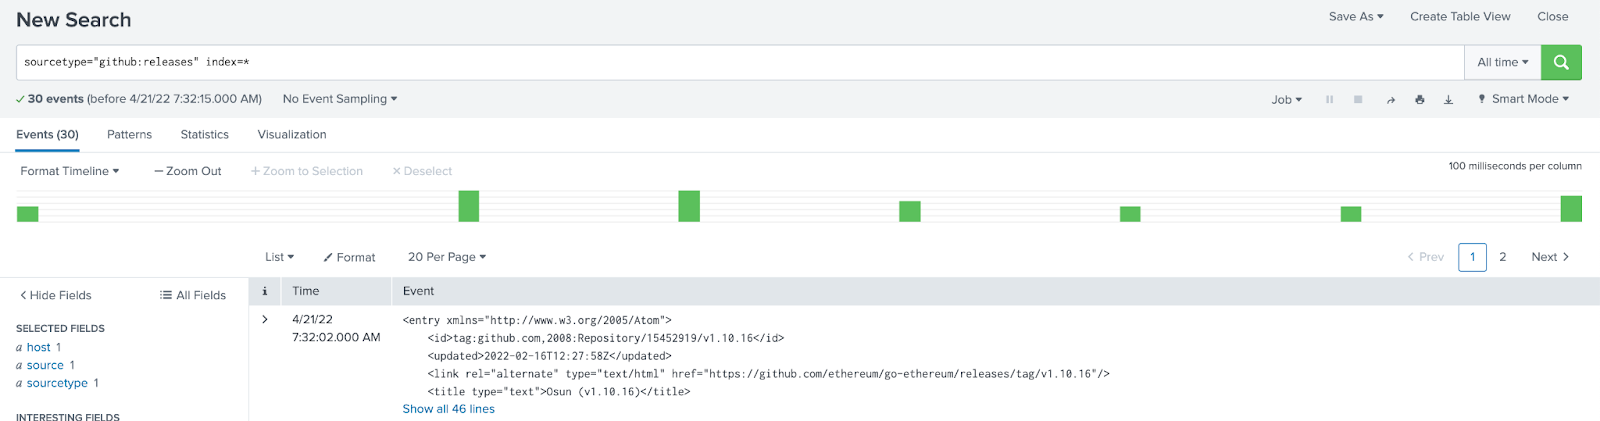
Task: Print the search results
Action: pos(1419,99)
